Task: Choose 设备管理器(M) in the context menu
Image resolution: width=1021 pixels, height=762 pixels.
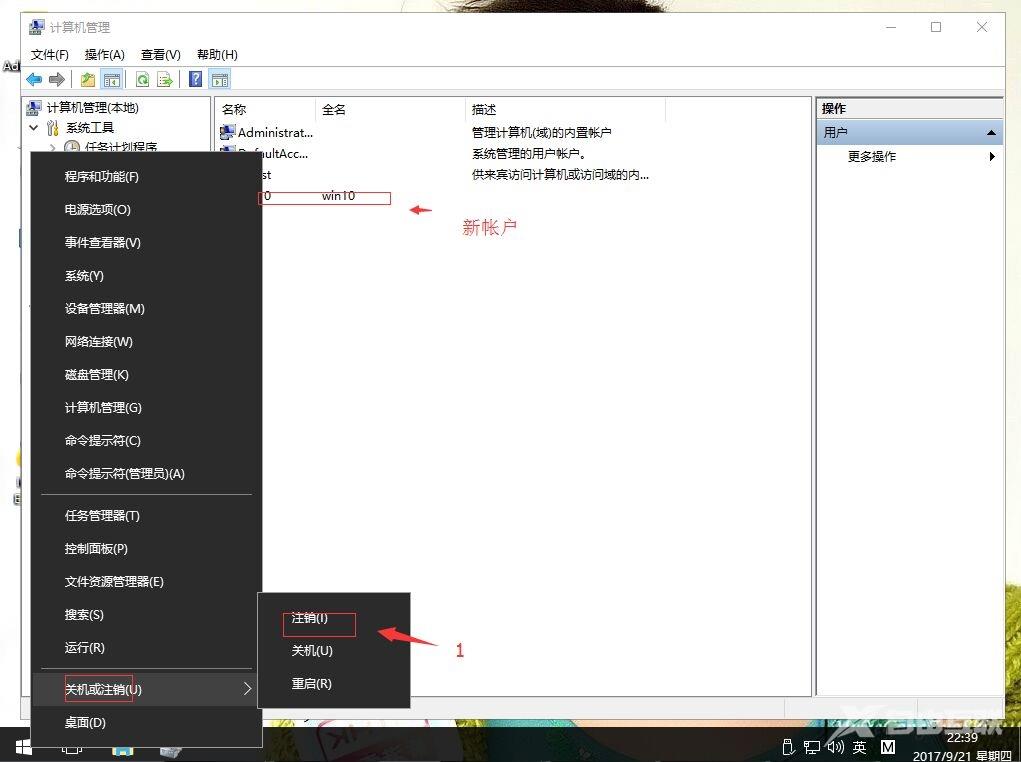Action: click(x=105, y=309)
